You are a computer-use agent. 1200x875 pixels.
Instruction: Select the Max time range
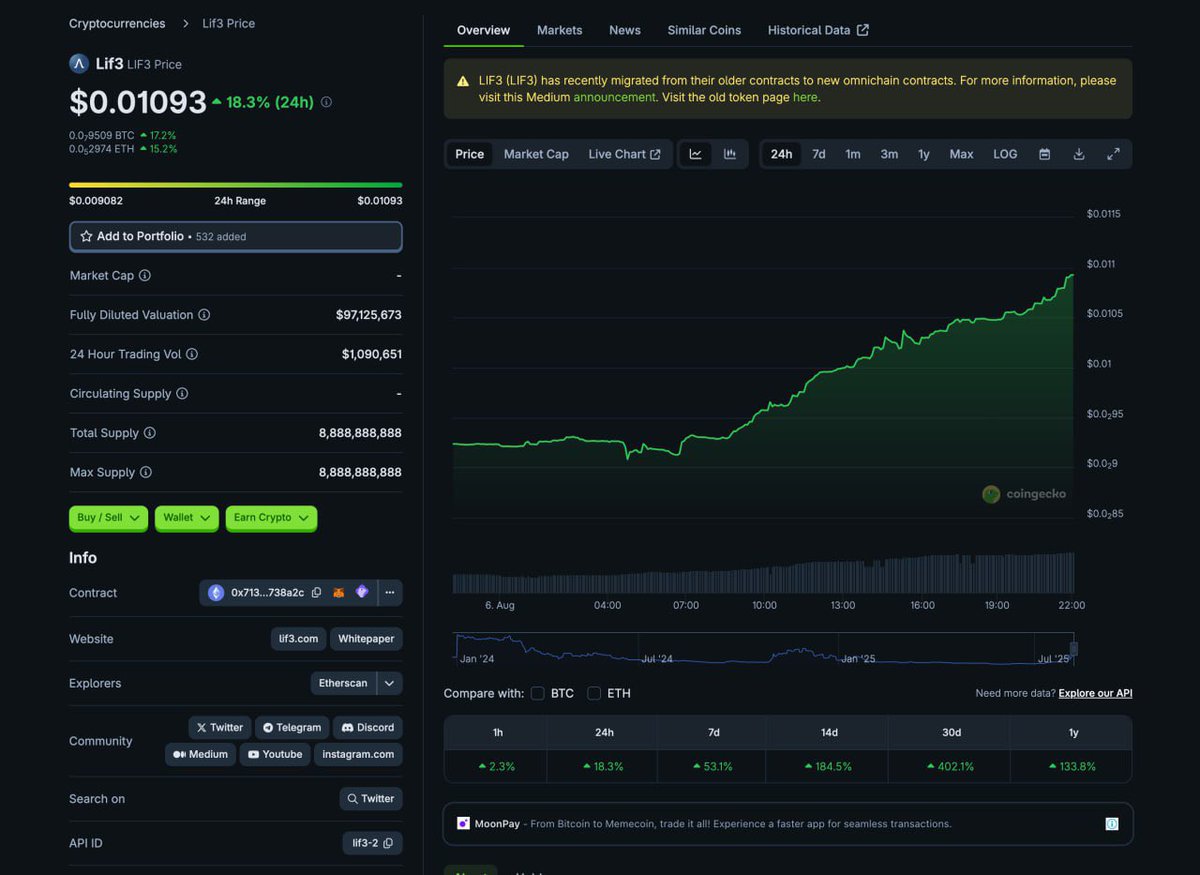[961, 154]
